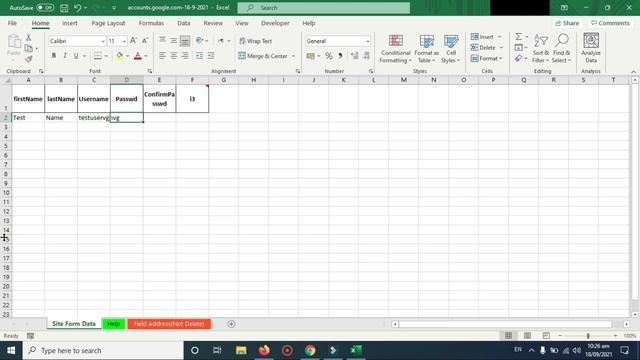The height and width of the screenshot is (360, 640).
Task: Click the Cut scissors icon
Action: 29,38
